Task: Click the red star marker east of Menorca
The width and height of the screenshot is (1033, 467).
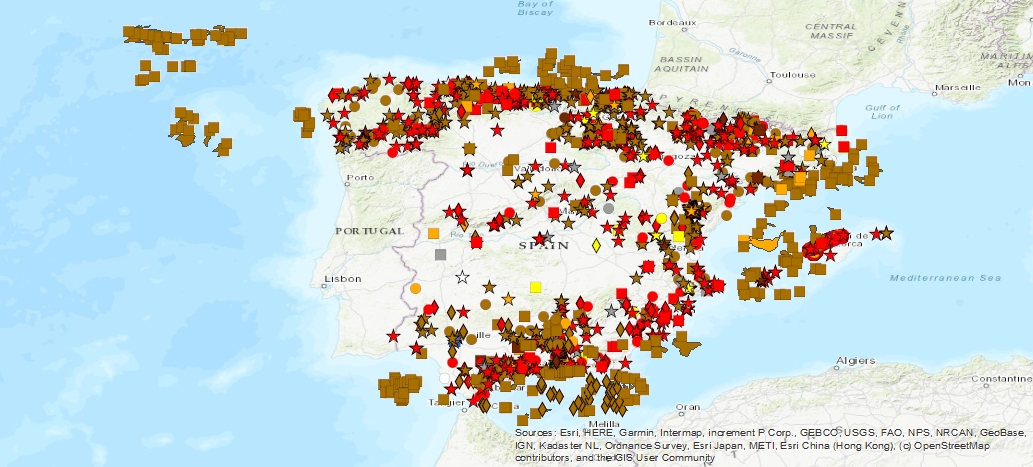Action: pos(875,233)
